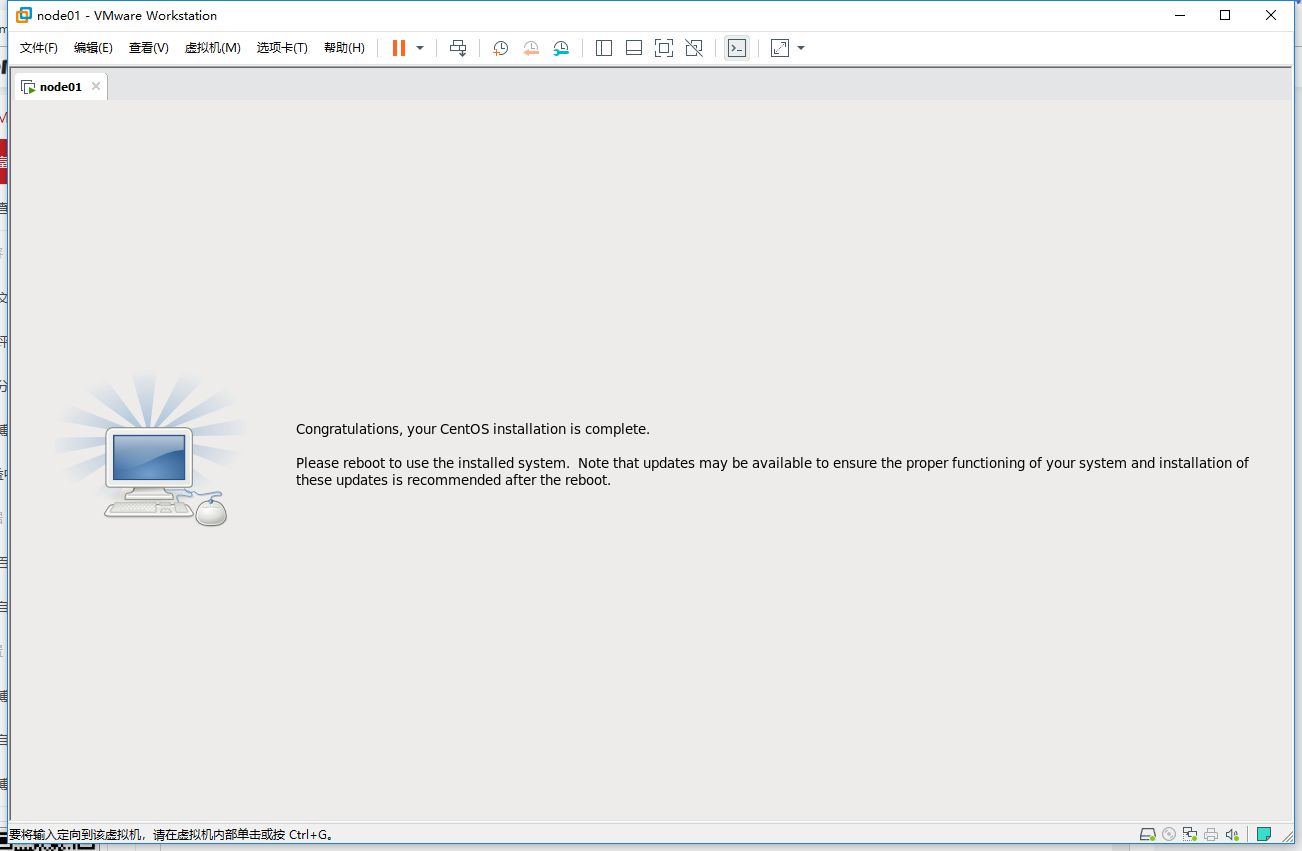Open the 编辑(E) menu

pos(93,48)
